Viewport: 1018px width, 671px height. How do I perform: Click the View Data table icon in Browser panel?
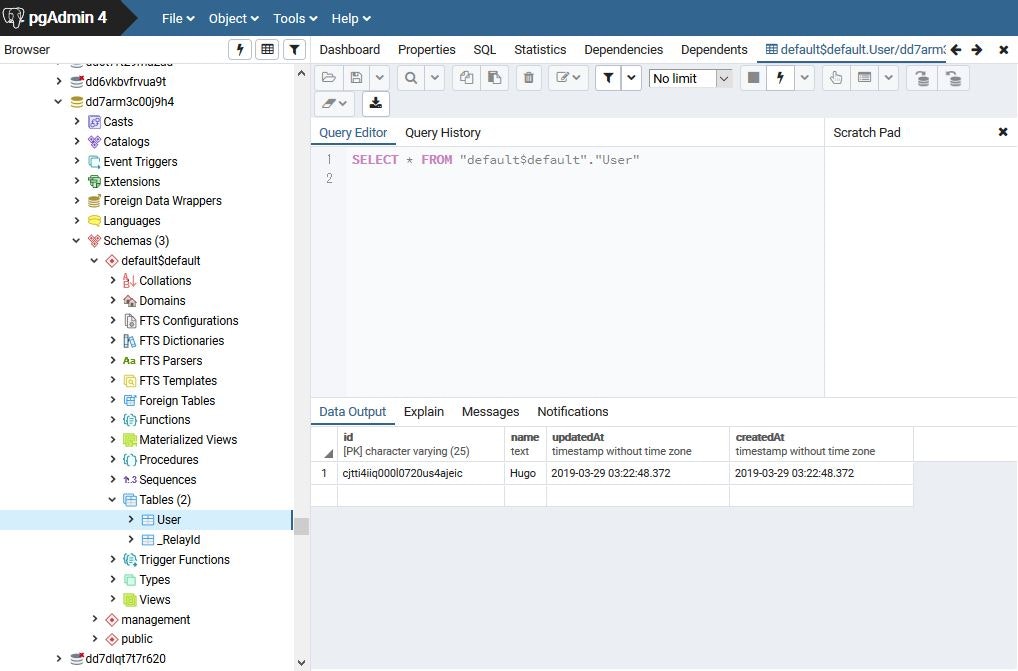[x=267, y=49]
